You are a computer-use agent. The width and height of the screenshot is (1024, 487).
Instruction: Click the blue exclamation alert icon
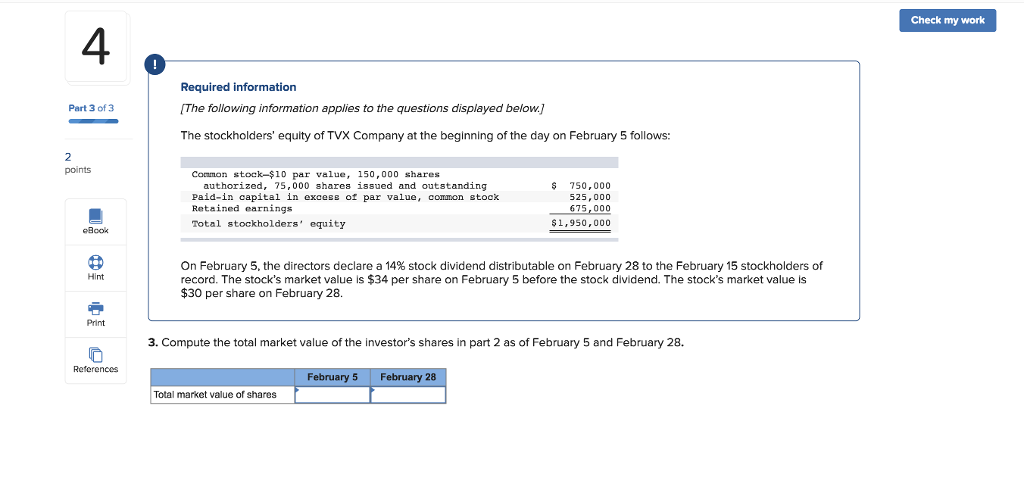click(x=155, y=65)
